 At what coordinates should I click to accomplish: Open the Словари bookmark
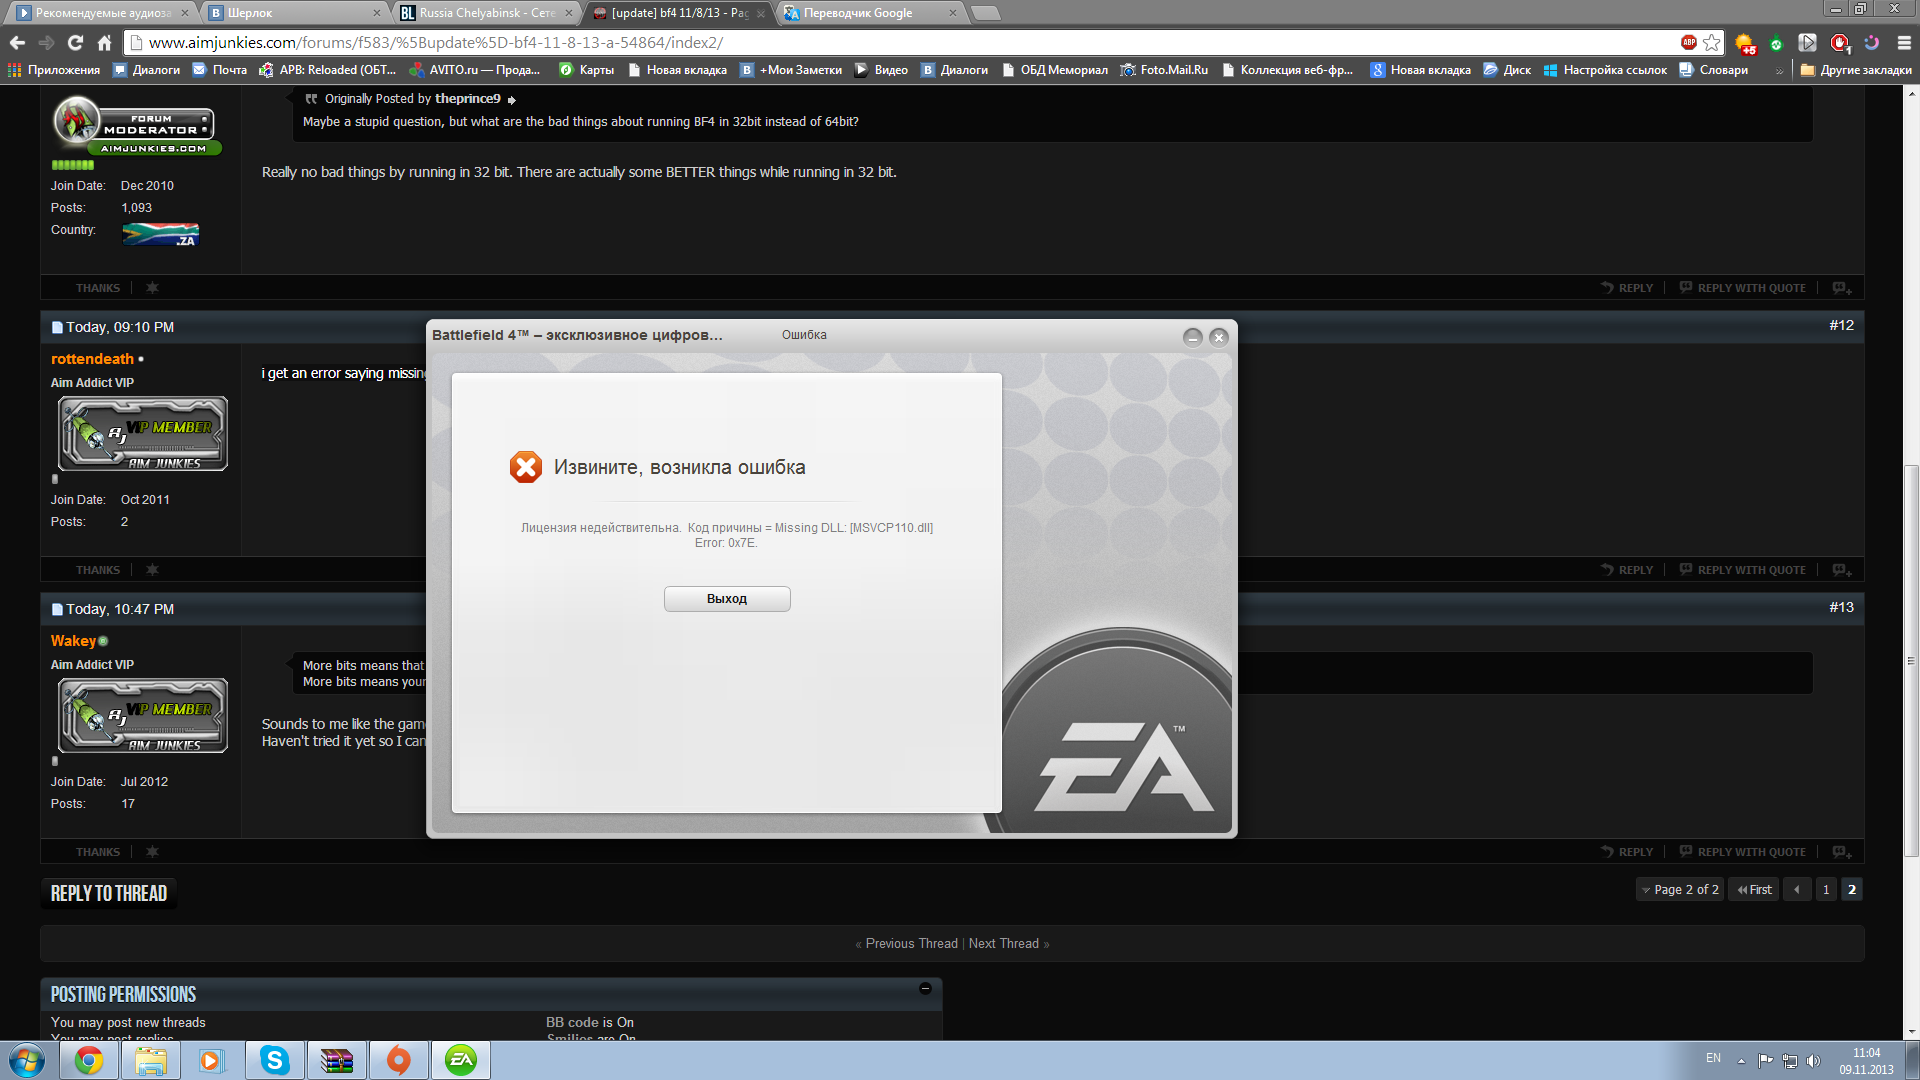pos(1714,70)
